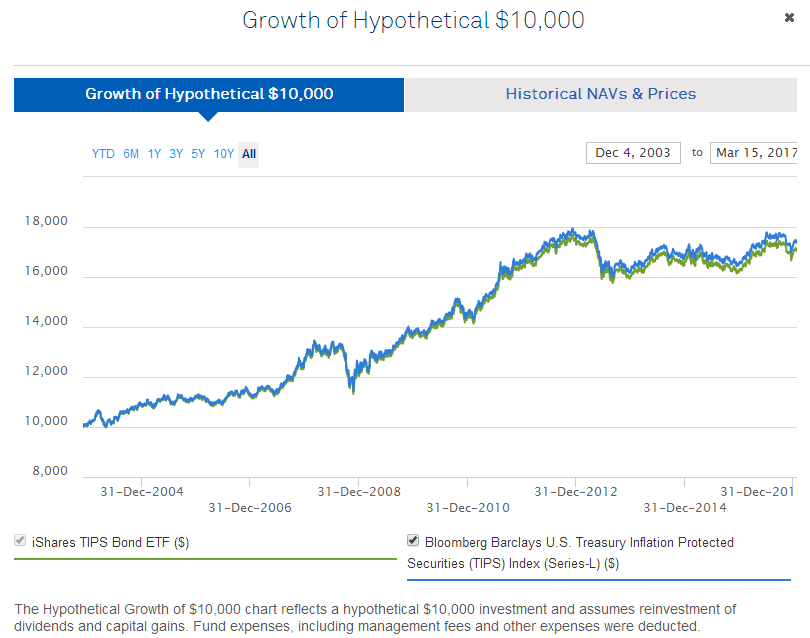Click the 31-Dec-2012 axis date label
This screenshot has width=810, height=638.
click(x=576, y=492)
